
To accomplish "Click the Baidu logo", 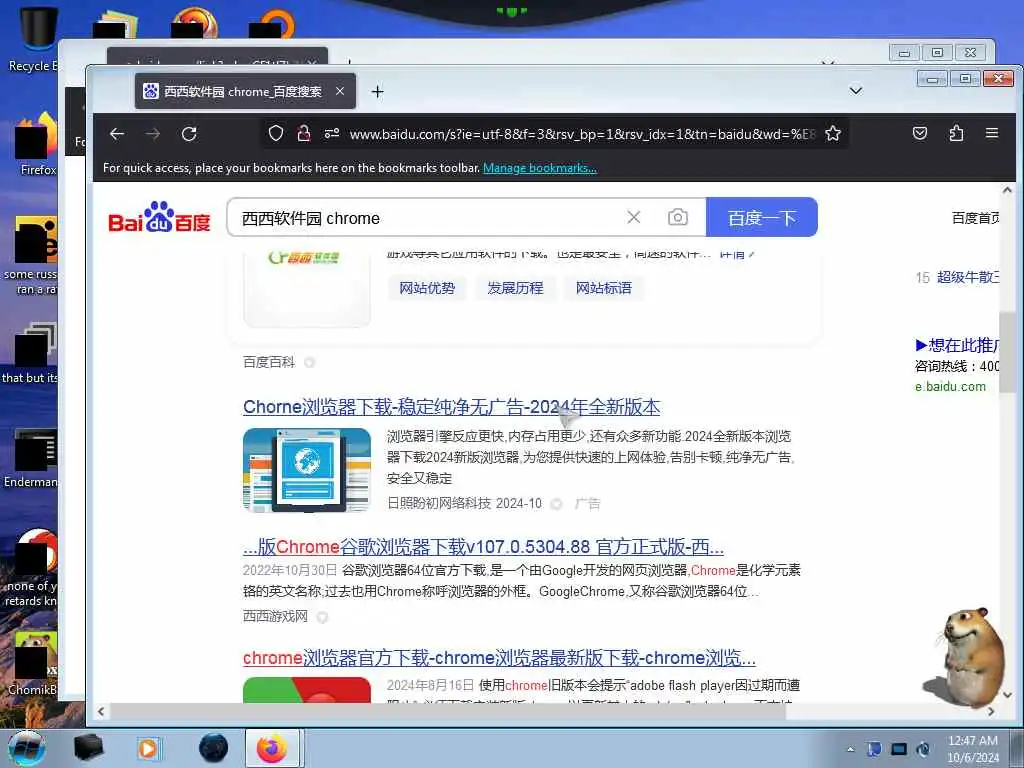I will (x=159, y=217).
